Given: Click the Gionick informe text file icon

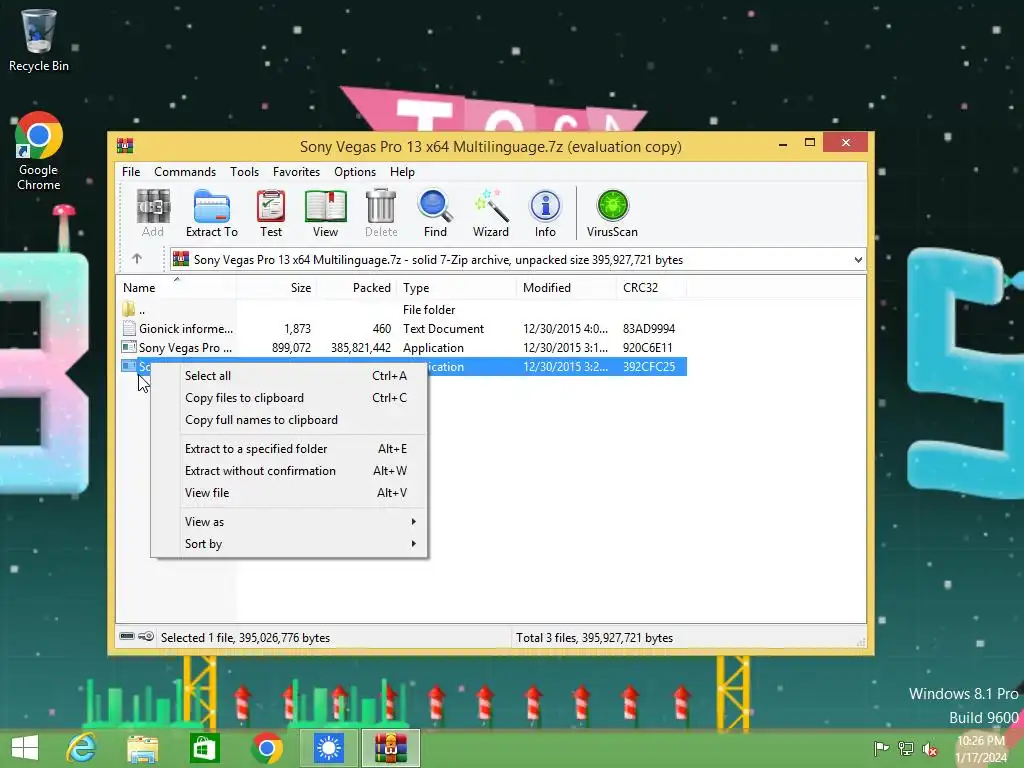Looking at the screenshot, I should click(129, 328).
